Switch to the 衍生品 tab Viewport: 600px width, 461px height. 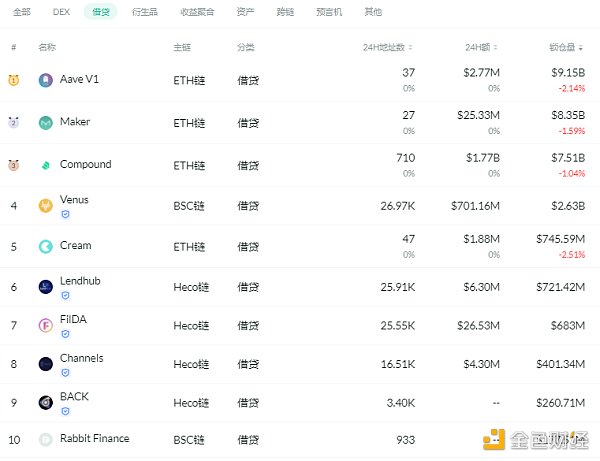coord(145,12)
